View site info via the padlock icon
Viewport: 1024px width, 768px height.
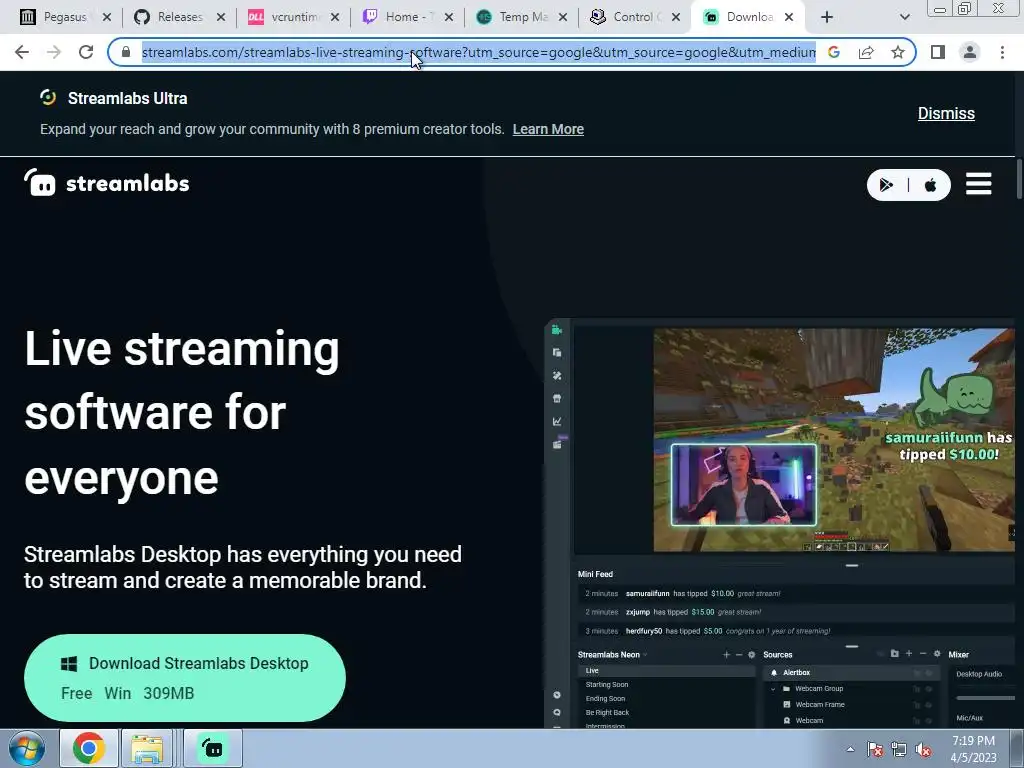[125, 52]
